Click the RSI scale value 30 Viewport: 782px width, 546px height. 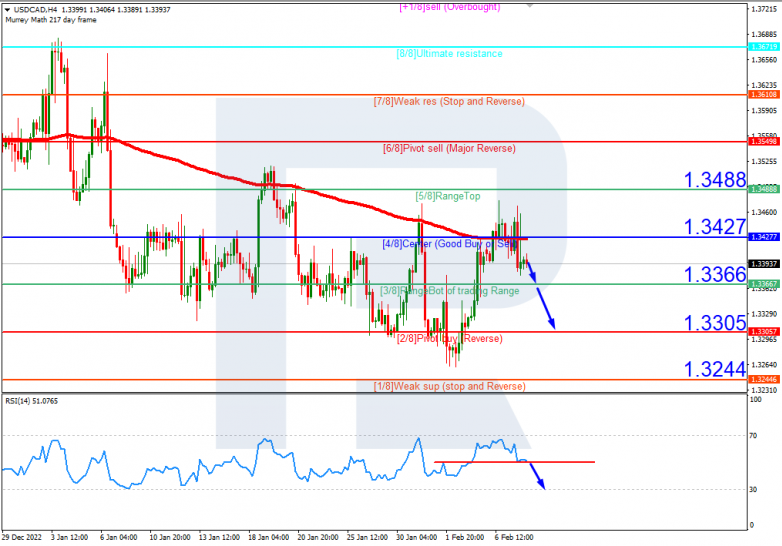[x=753, y=490]
